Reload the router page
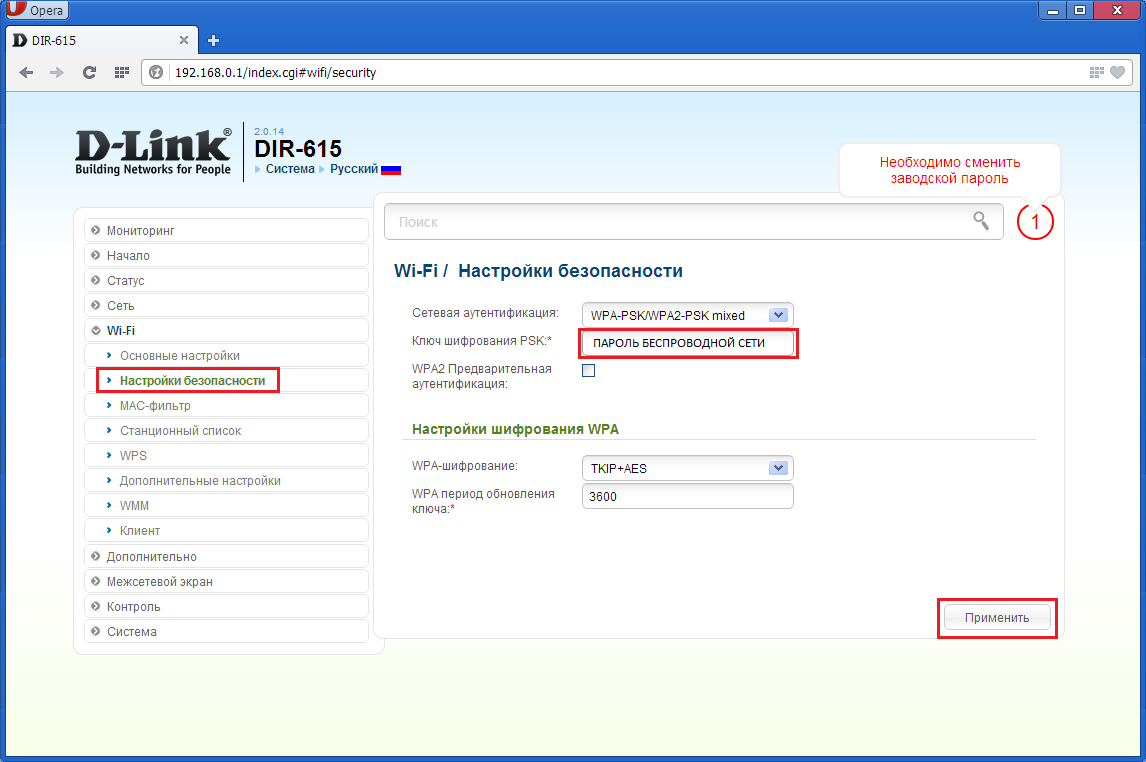The height and width of the screenshot is (762, 1146). pos(89,72)
